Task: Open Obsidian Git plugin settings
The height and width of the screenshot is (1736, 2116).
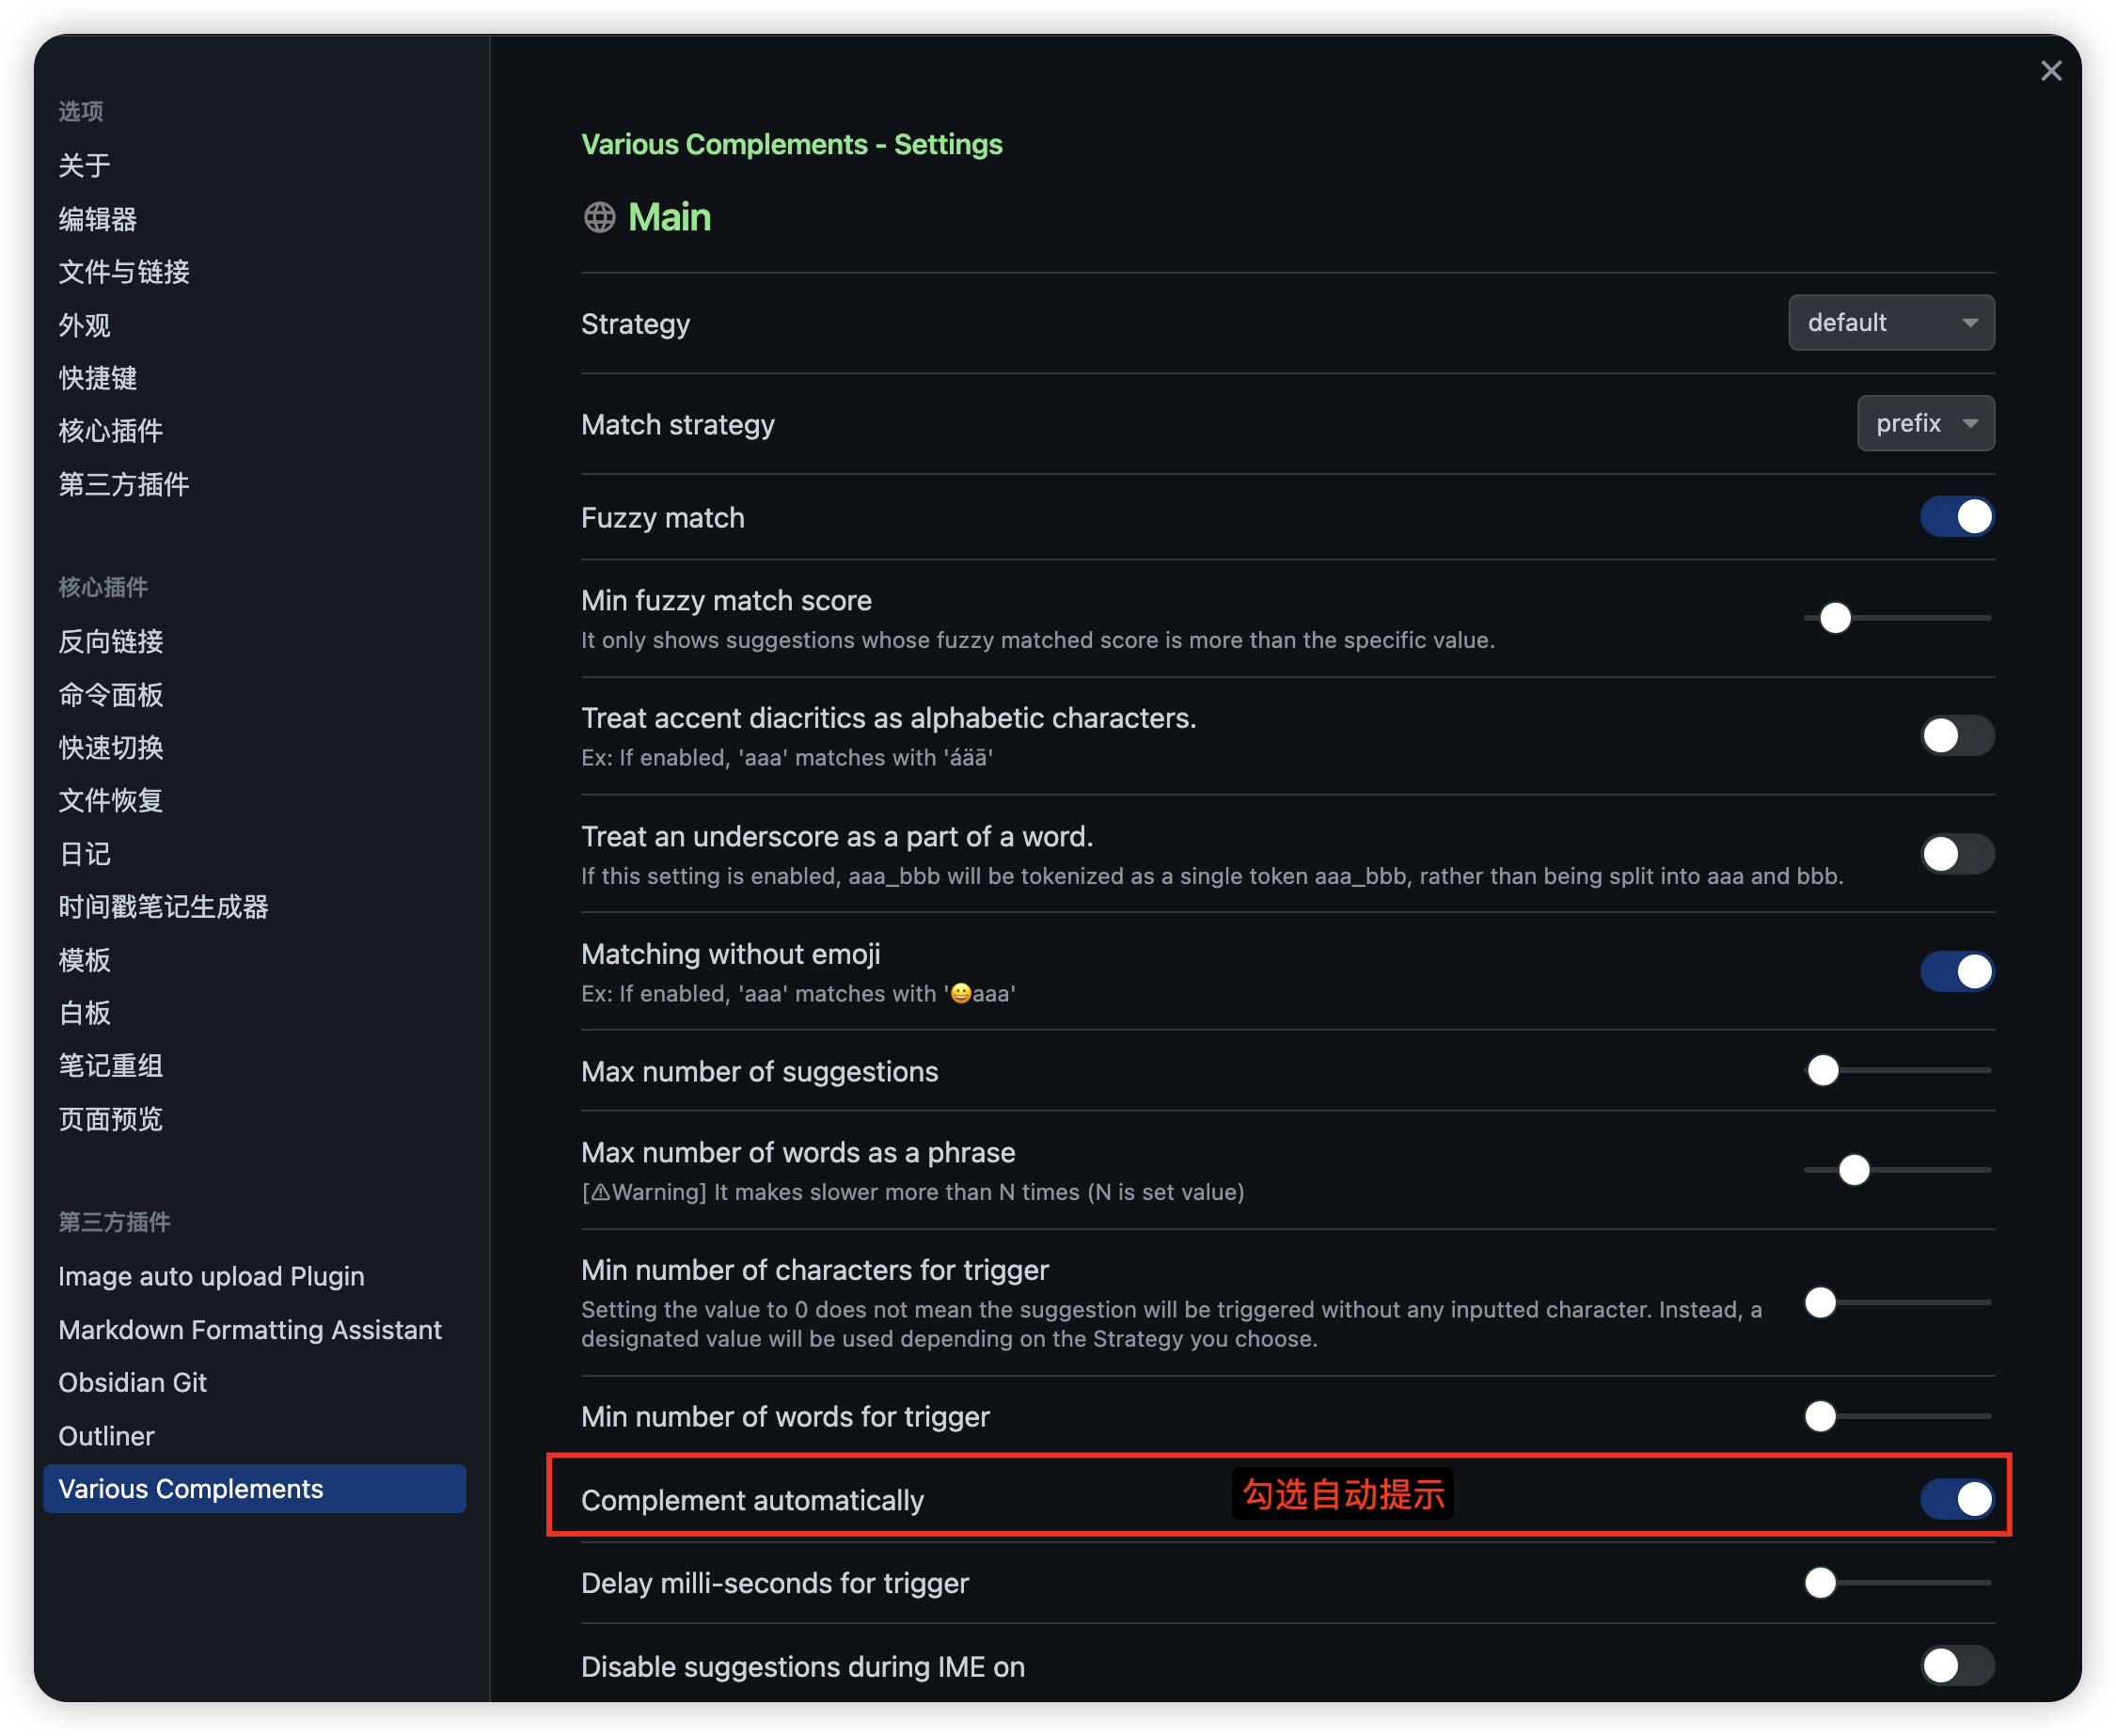Action: pyautogui.click(x=132, y=1383)
